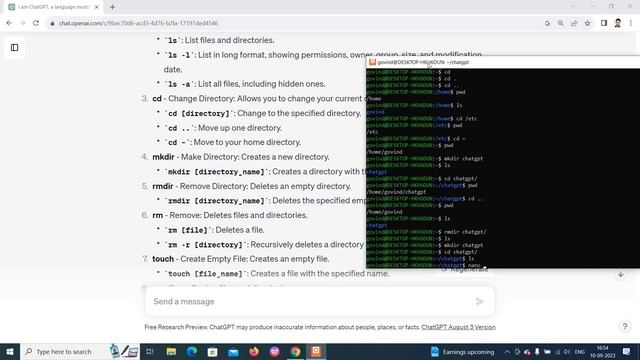Screen dimensions: 640x360
Task: Click 'cd ..' move up line
Action: pyautogui.click(x=224, y=128)
